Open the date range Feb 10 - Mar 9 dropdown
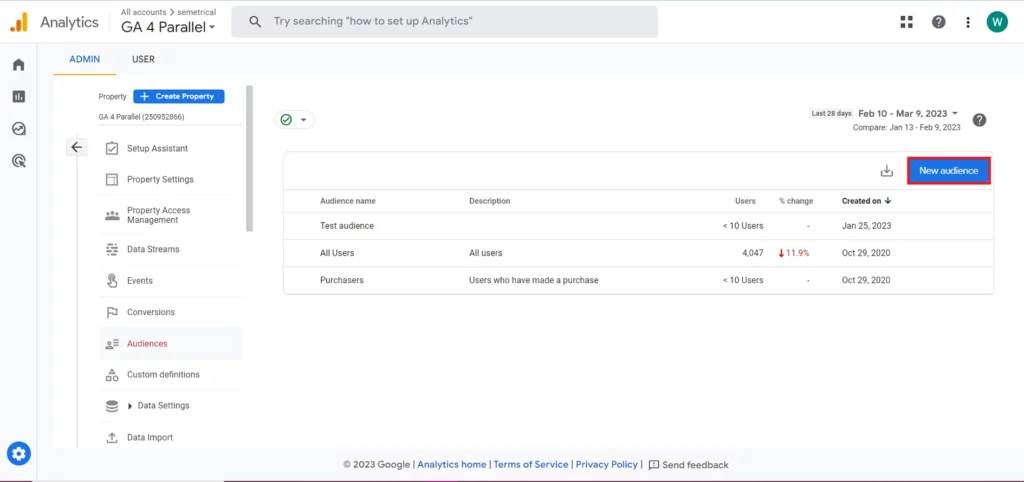 [x=908, y=114]
